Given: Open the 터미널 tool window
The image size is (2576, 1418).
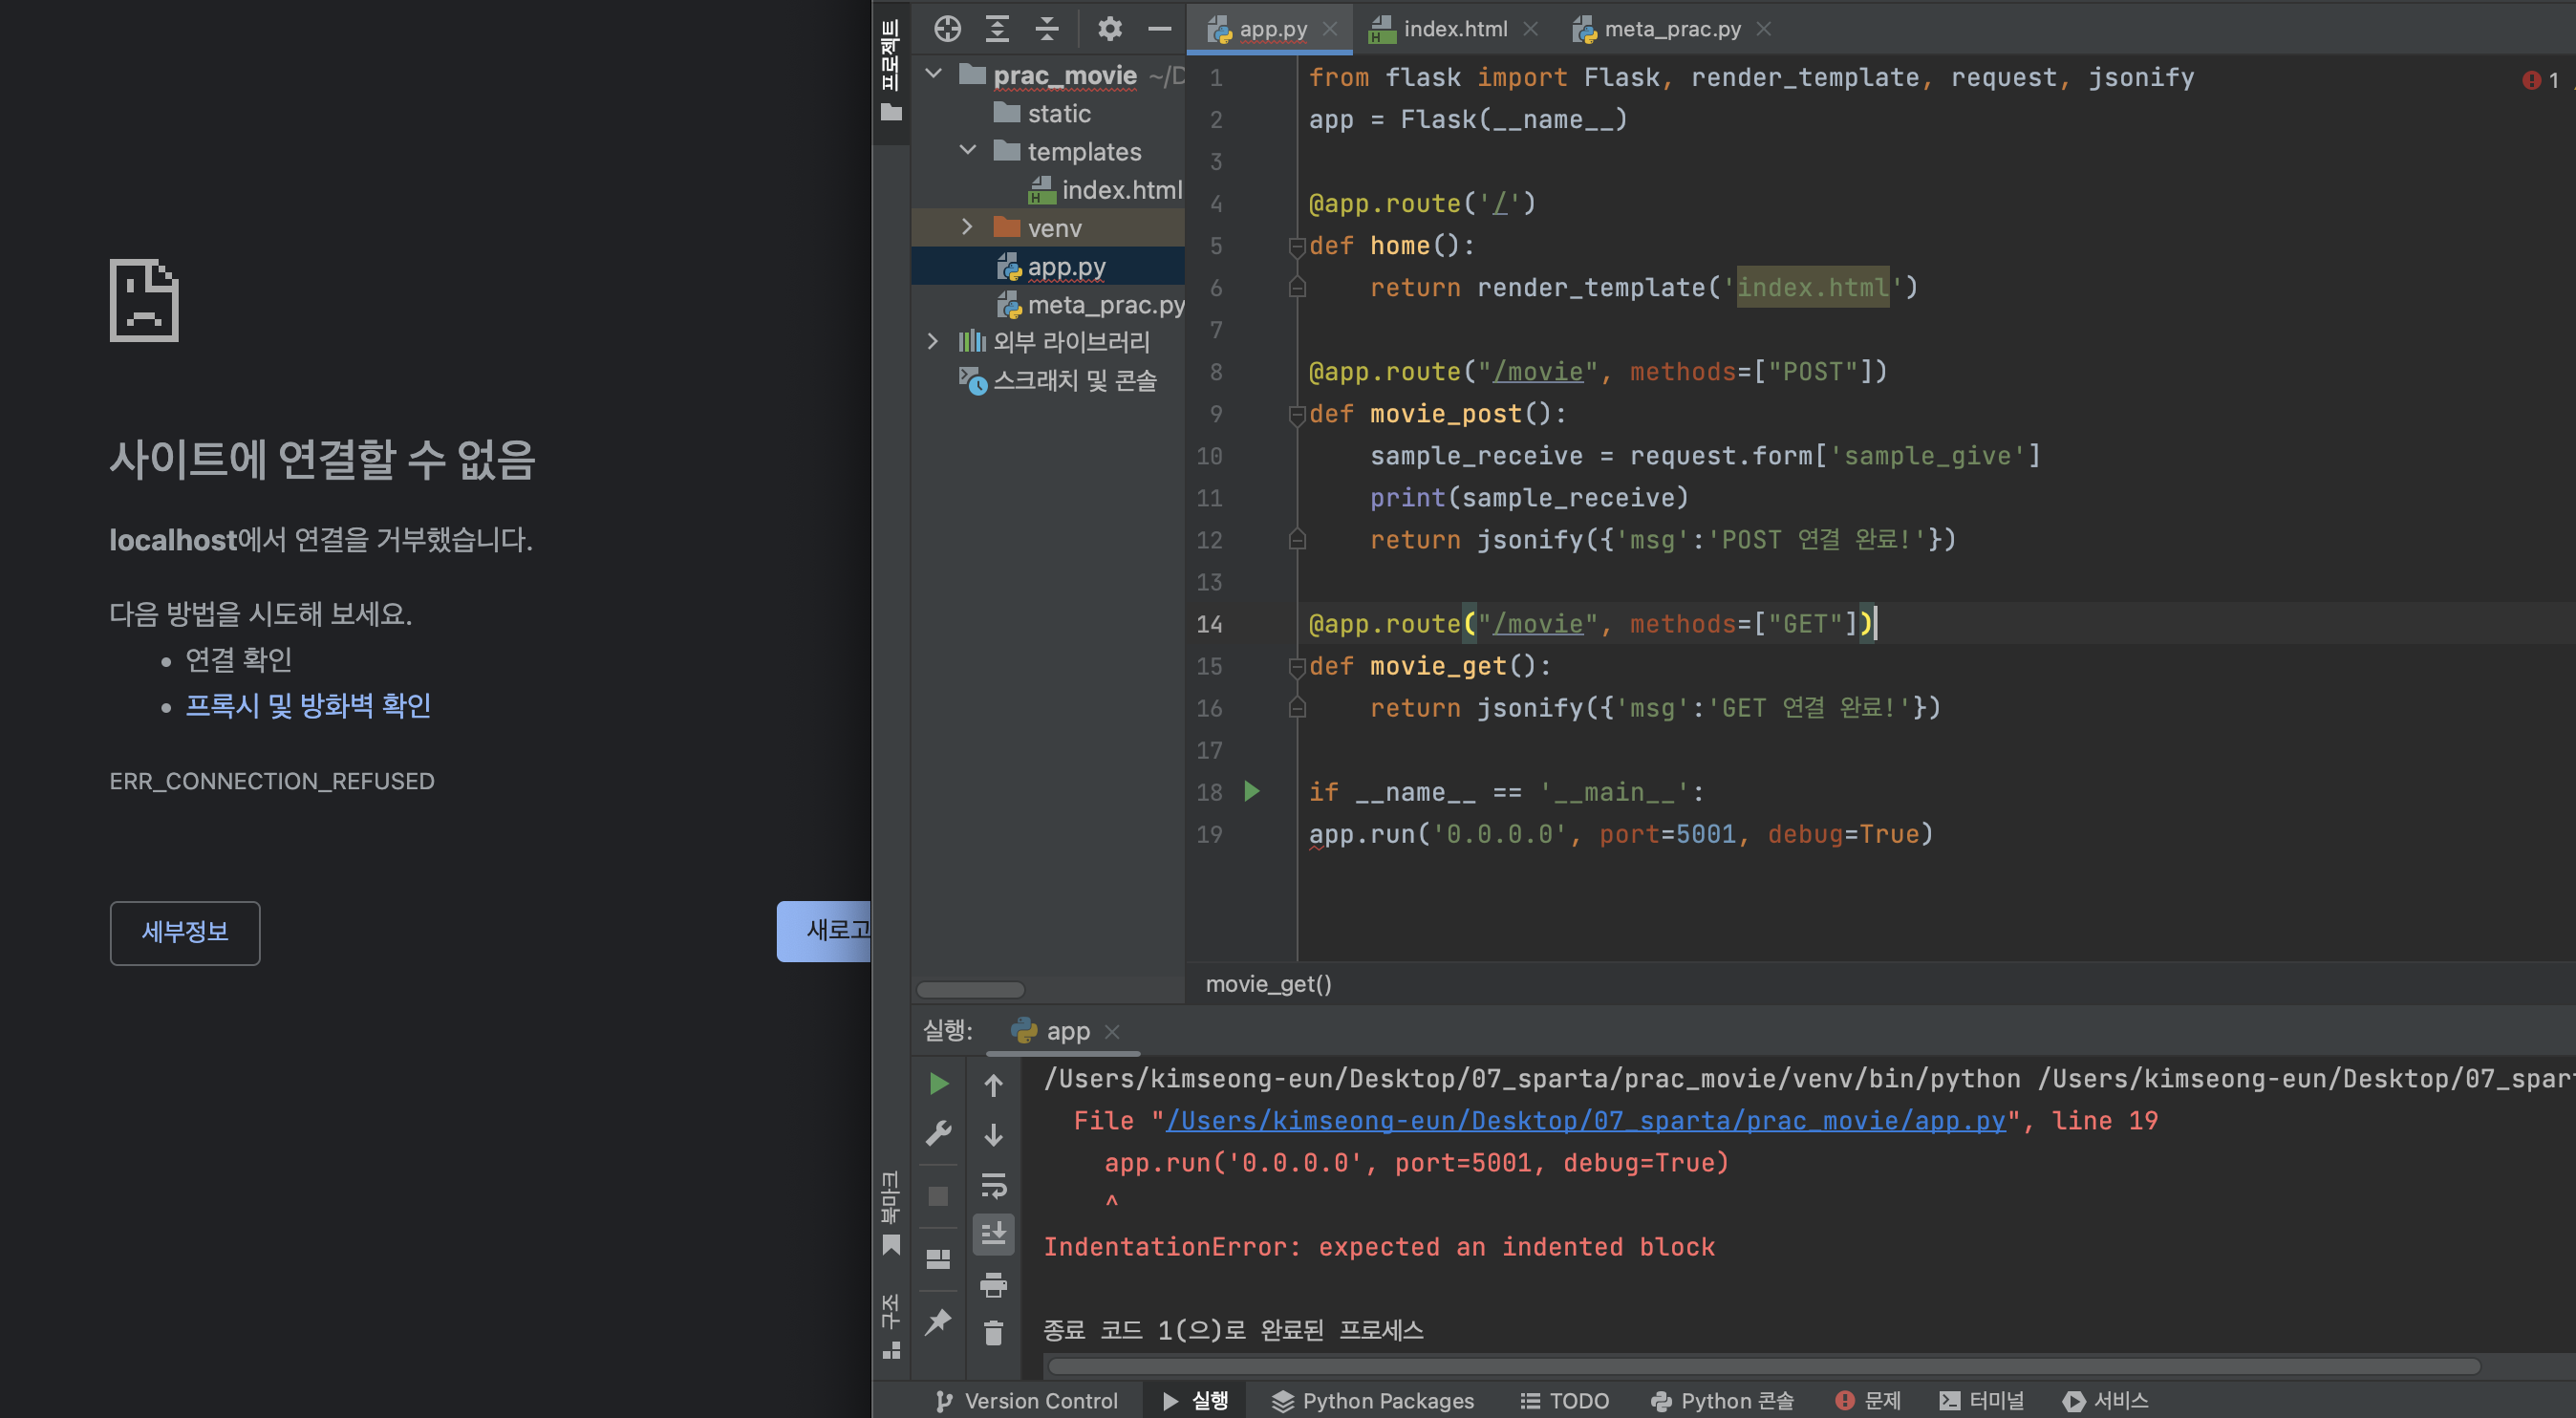Looking at the screenshot, I should tap(1982, 1400).
